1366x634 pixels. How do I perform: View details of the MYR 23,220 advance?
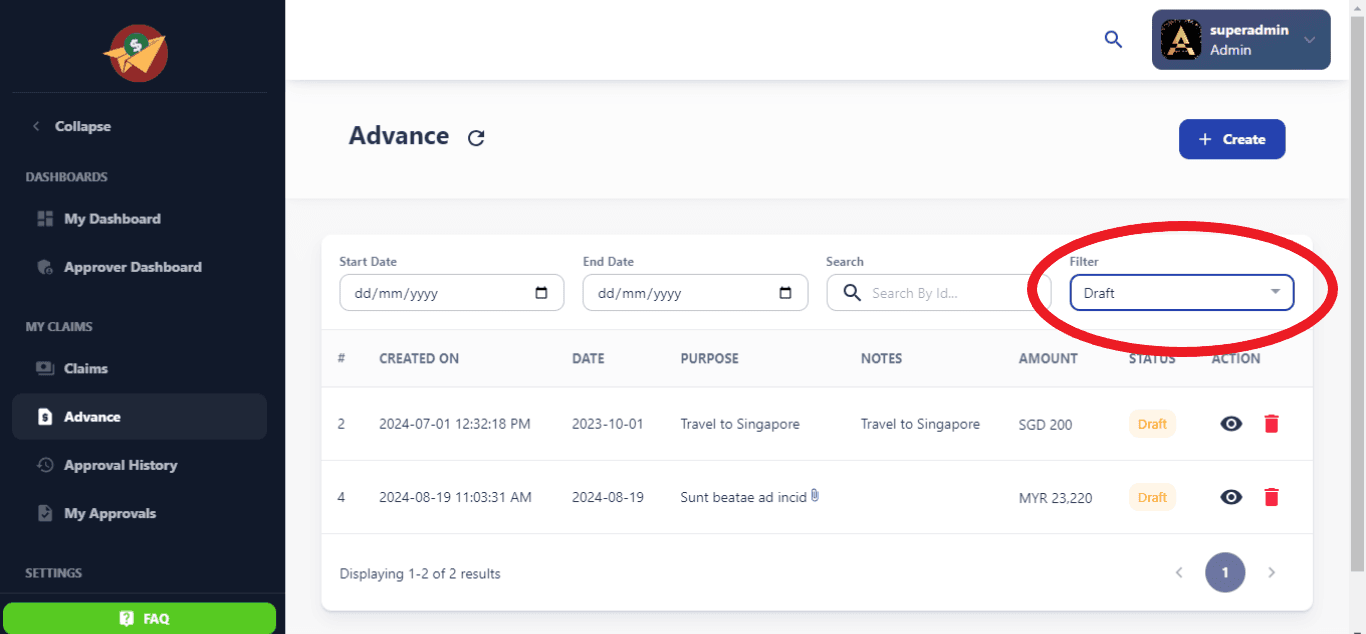[1231, 497]
